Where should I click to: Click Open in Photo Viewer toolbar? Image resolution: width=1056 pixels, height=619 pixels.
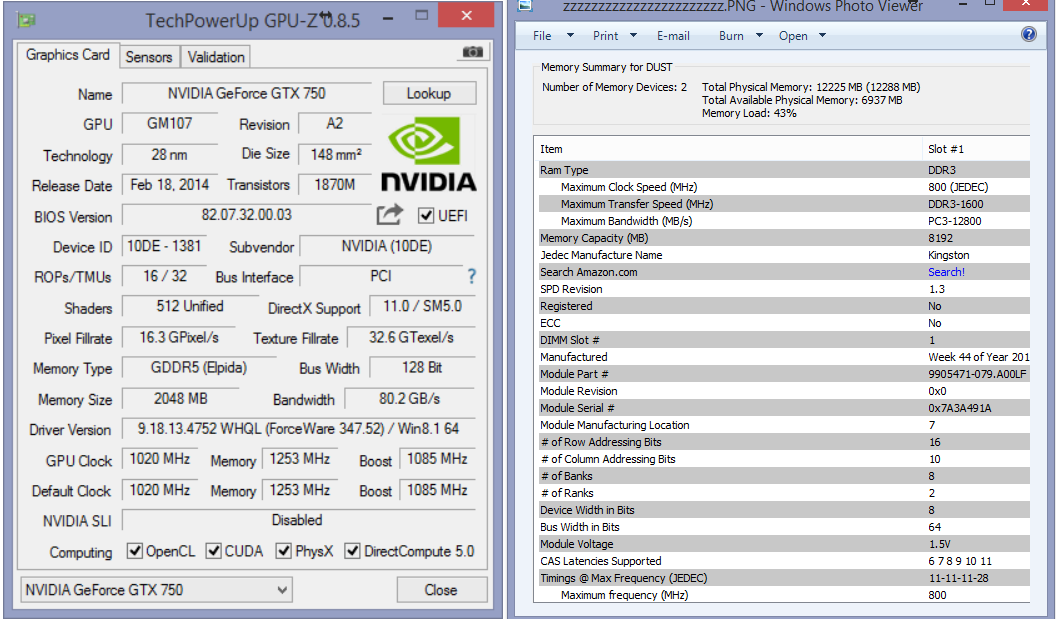point(793,36)
